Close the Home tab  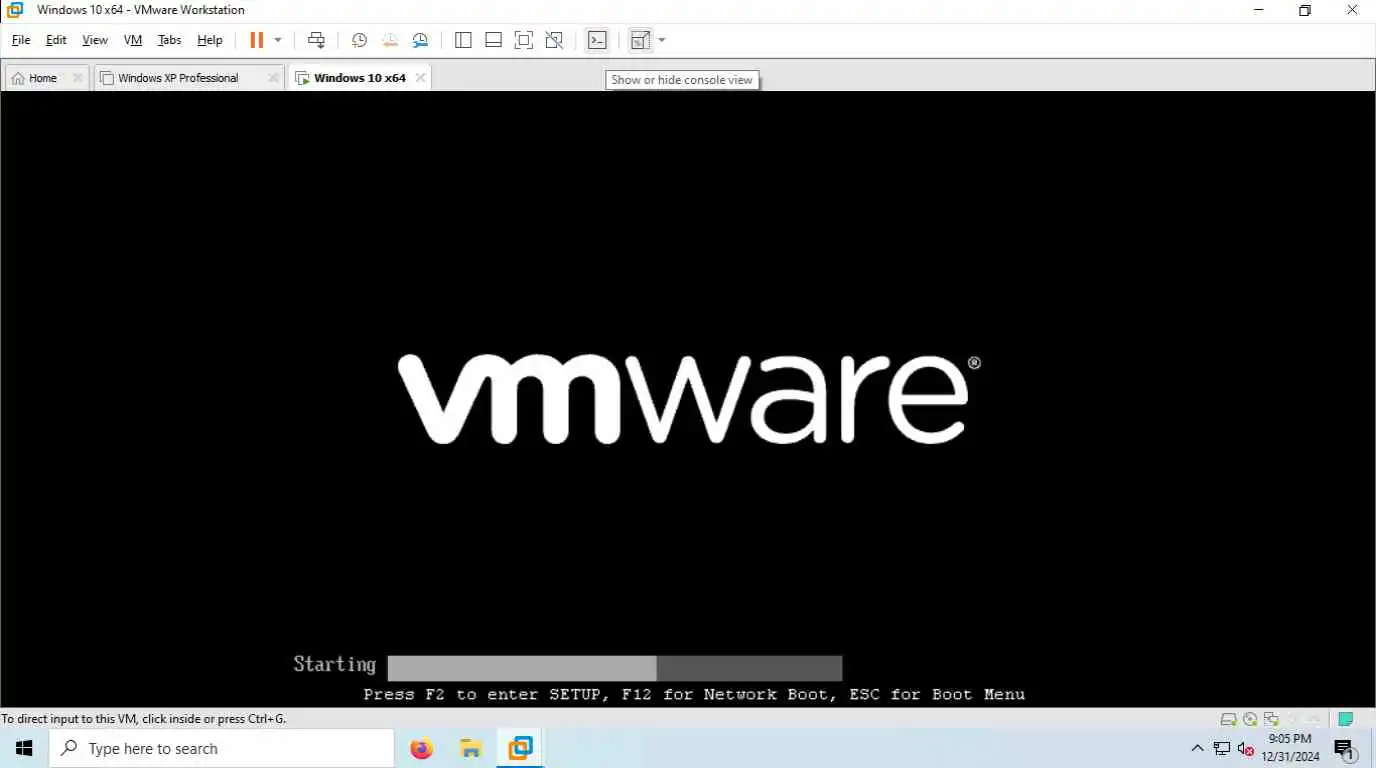pos(78,78)
